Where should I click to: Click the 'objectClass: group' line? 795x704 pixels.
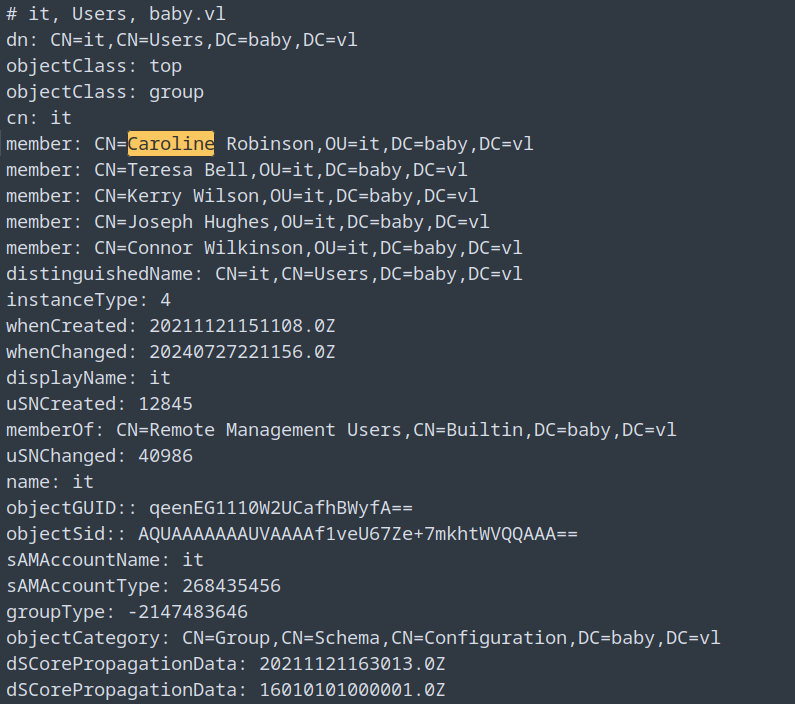(x=105, y=92)
